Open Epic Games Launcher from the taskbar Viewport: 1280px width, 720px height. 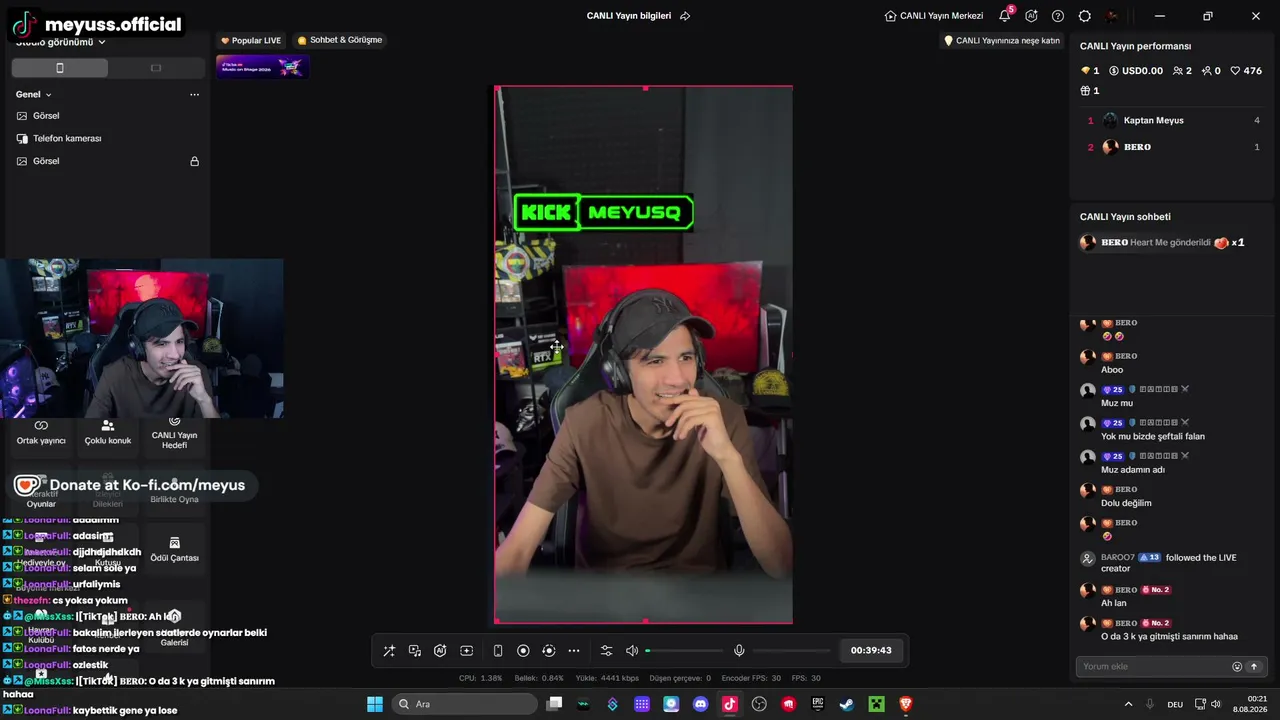(818, 704)
